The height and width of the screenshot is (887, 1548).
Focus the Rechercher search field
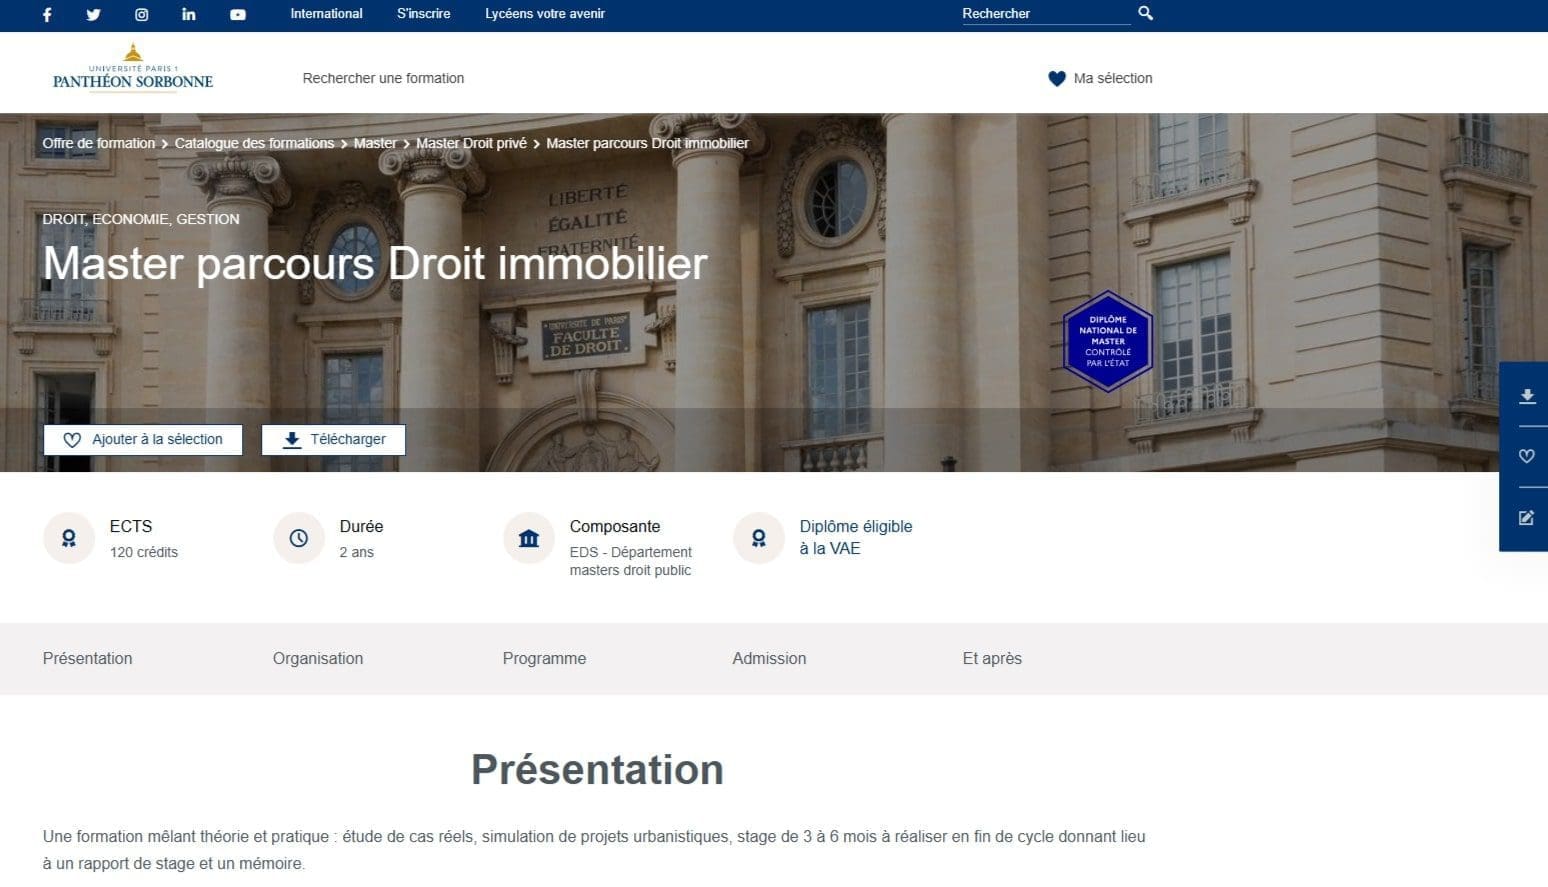pyautogui.click(x=1045, y=13)
